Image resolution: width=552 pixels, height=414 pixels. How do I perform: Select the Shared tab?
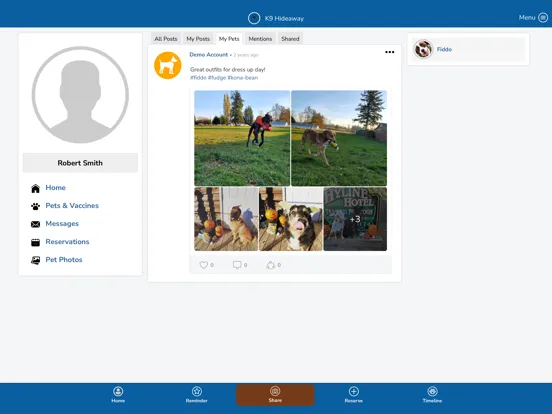(290, 39)
